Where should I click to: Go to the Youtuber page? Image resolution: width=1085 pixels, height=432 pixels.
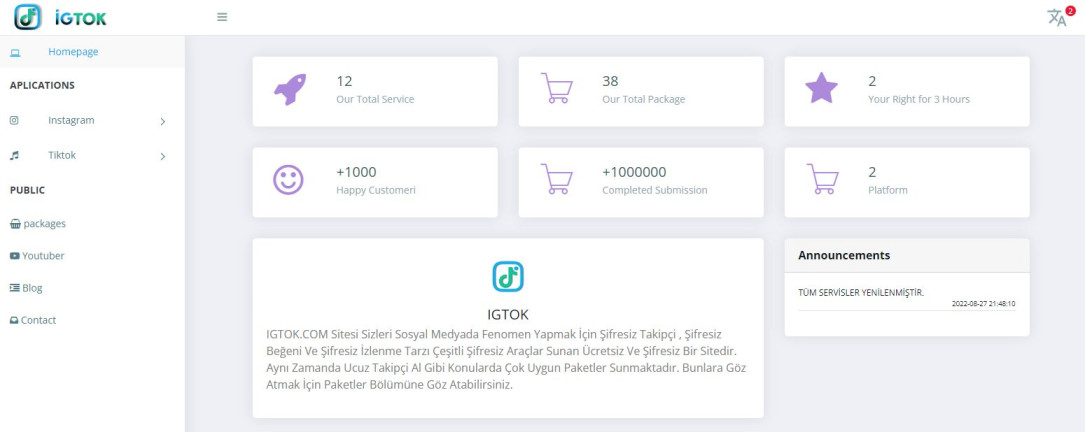[x=37, y=255]
